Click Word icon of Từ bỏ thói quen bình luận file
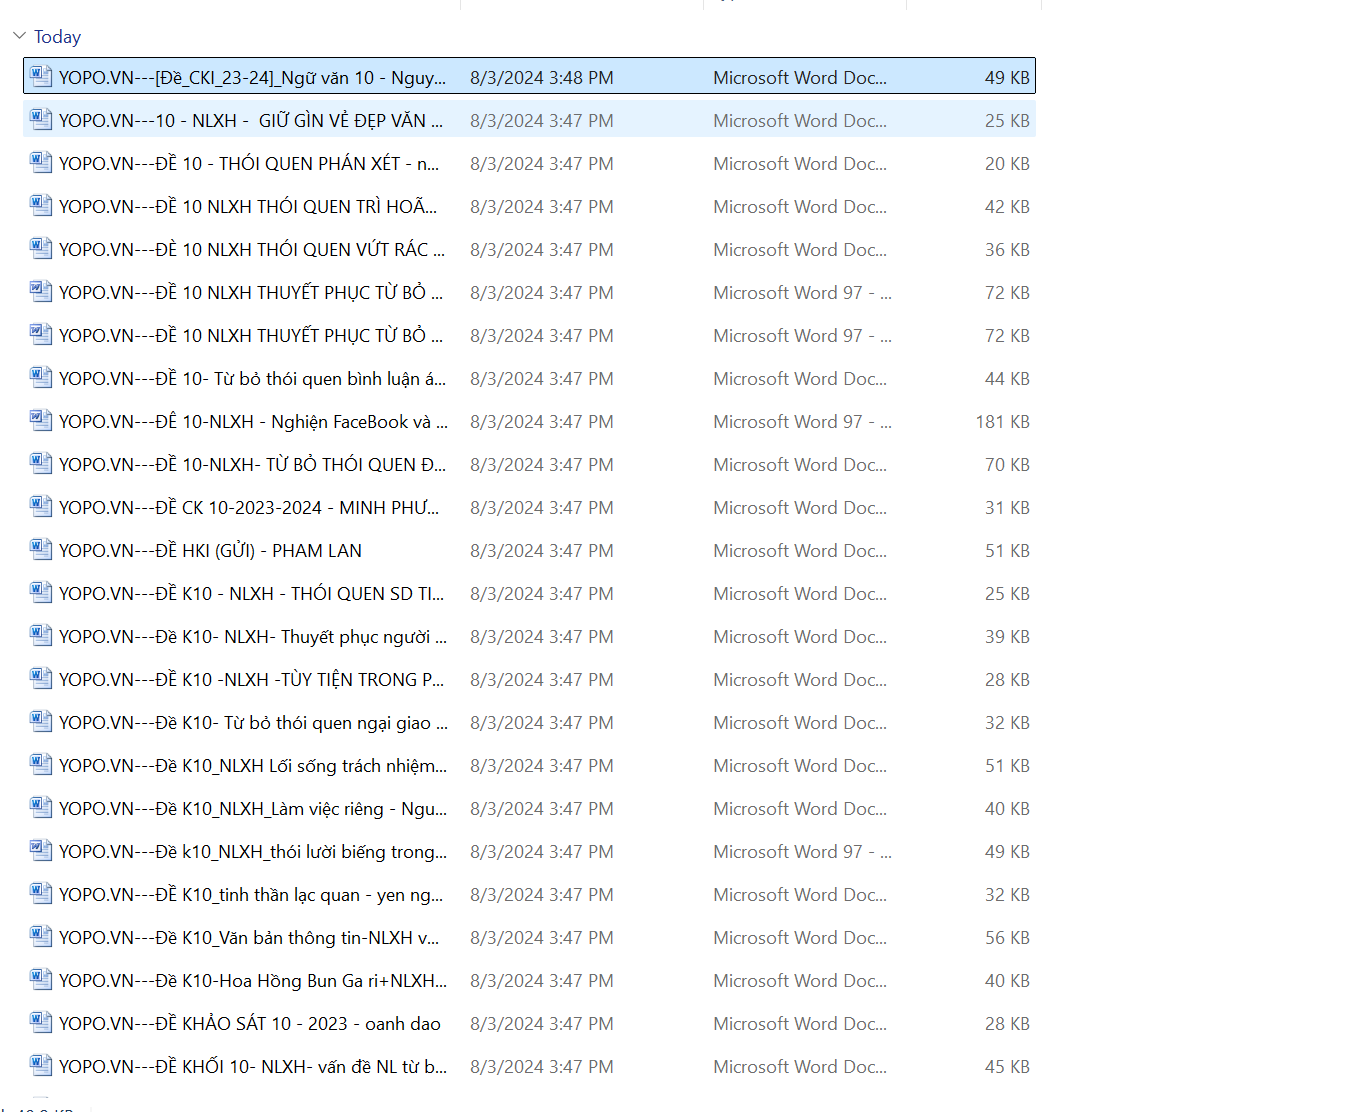1348x1112 pixels. 41,377
